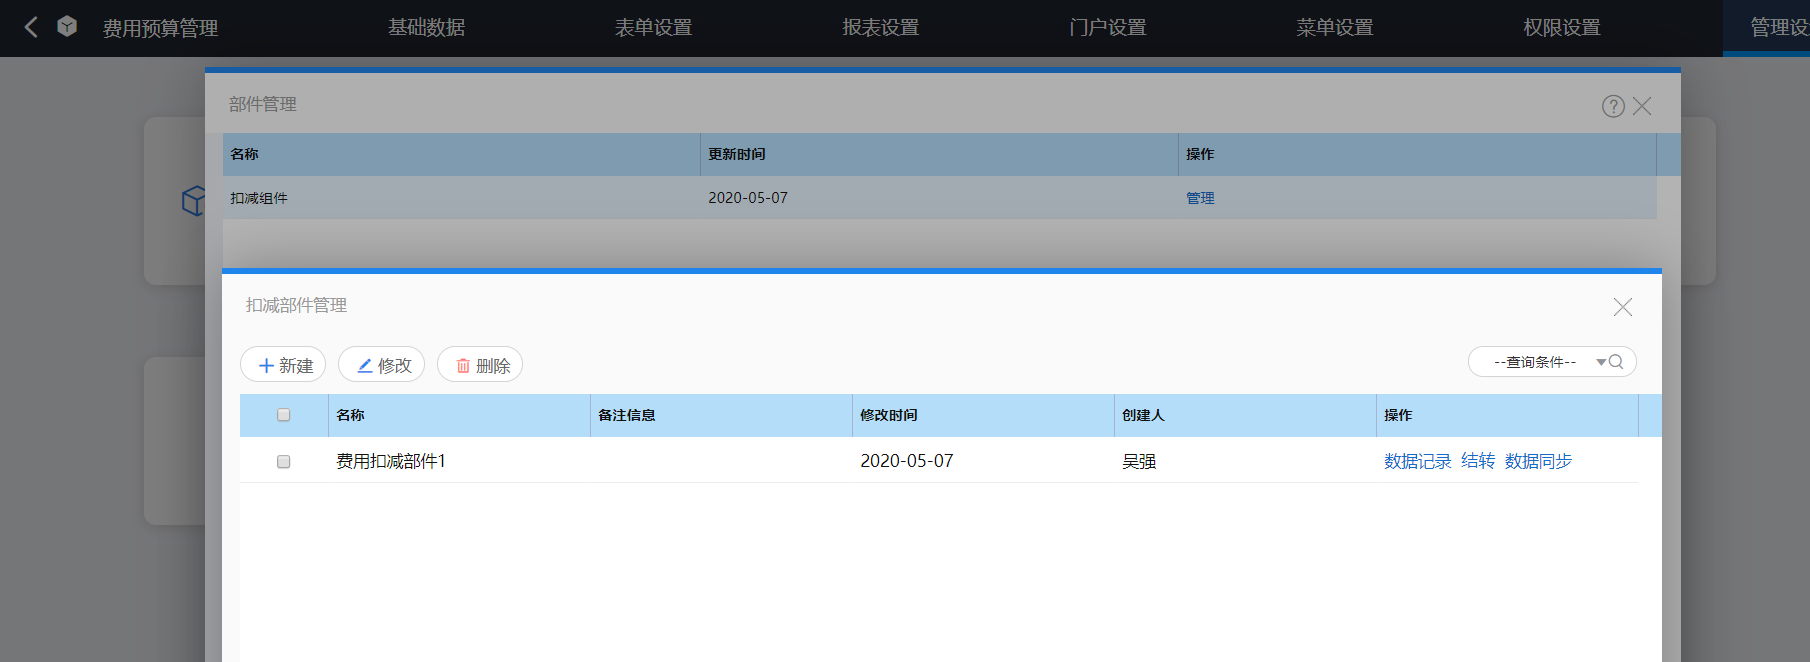The image size is (1810, 662).
Task: Click the cube logo beside 费用预算管理
Action: coord(67,27)
